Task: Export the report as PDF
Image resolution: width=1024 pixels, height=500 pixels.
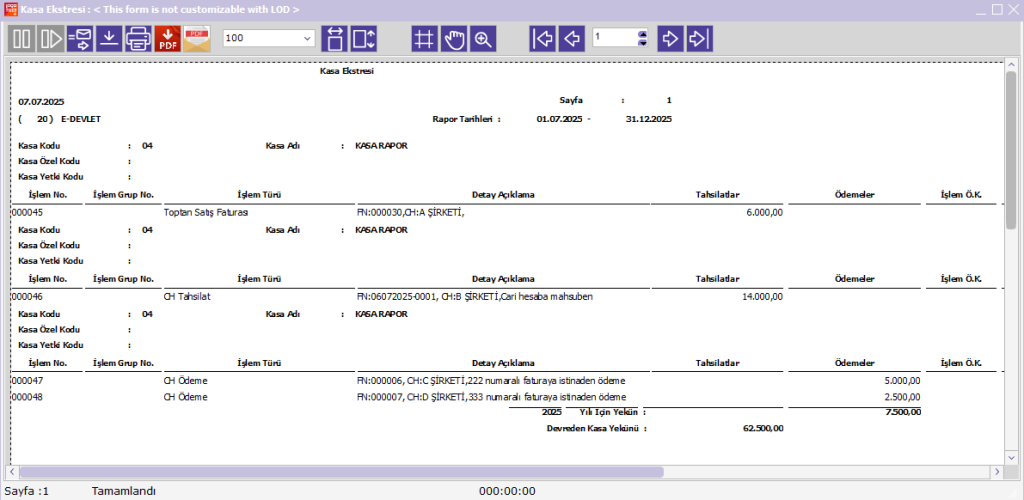Action: (x=168, y=39)
